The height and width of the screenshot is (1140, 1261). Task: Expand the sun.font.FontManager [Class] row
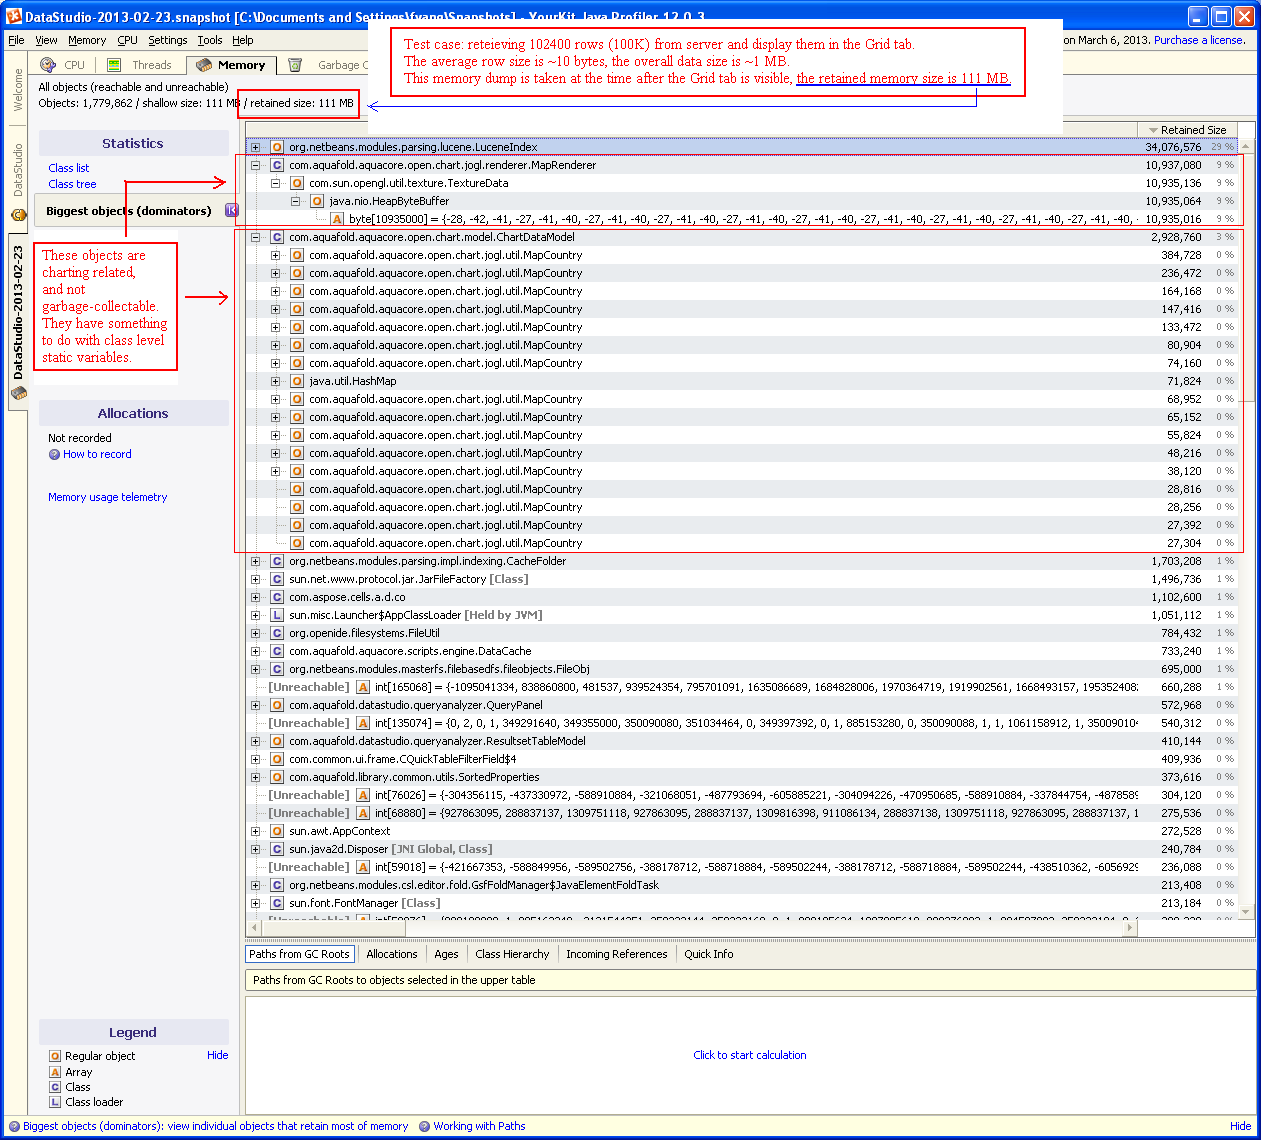(x=255, y=903)
